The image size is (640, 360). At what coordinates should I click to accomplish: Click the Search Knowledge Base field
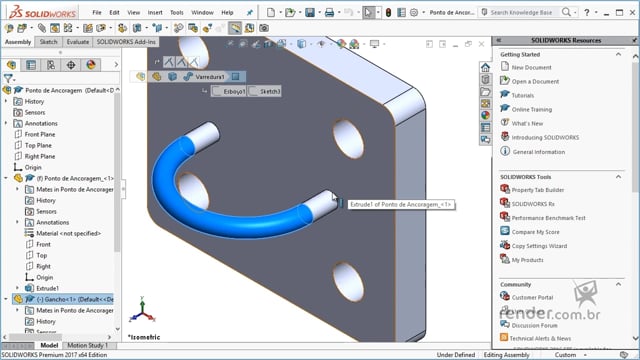[521, 13]
